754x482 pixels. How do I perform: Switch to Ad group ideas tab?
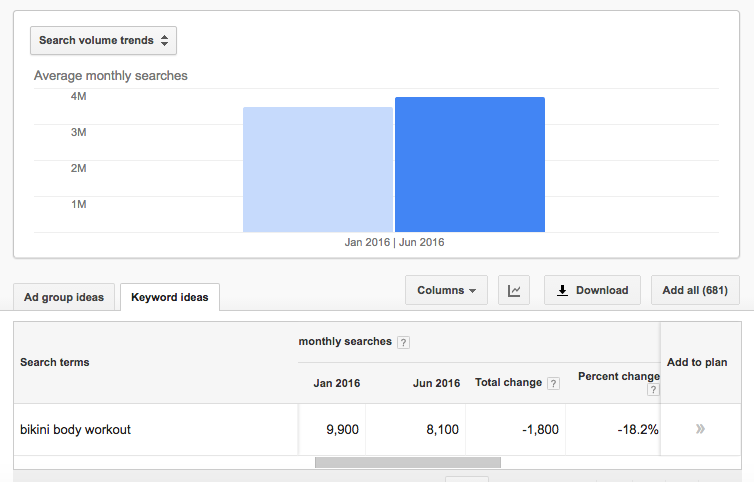point(64,297)
